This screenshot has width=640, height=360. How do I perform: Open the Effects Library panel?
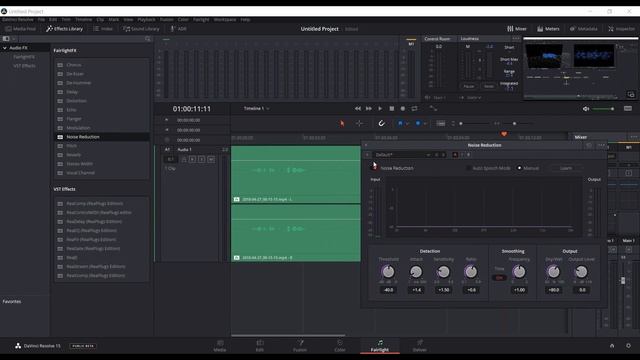(64, 29)
